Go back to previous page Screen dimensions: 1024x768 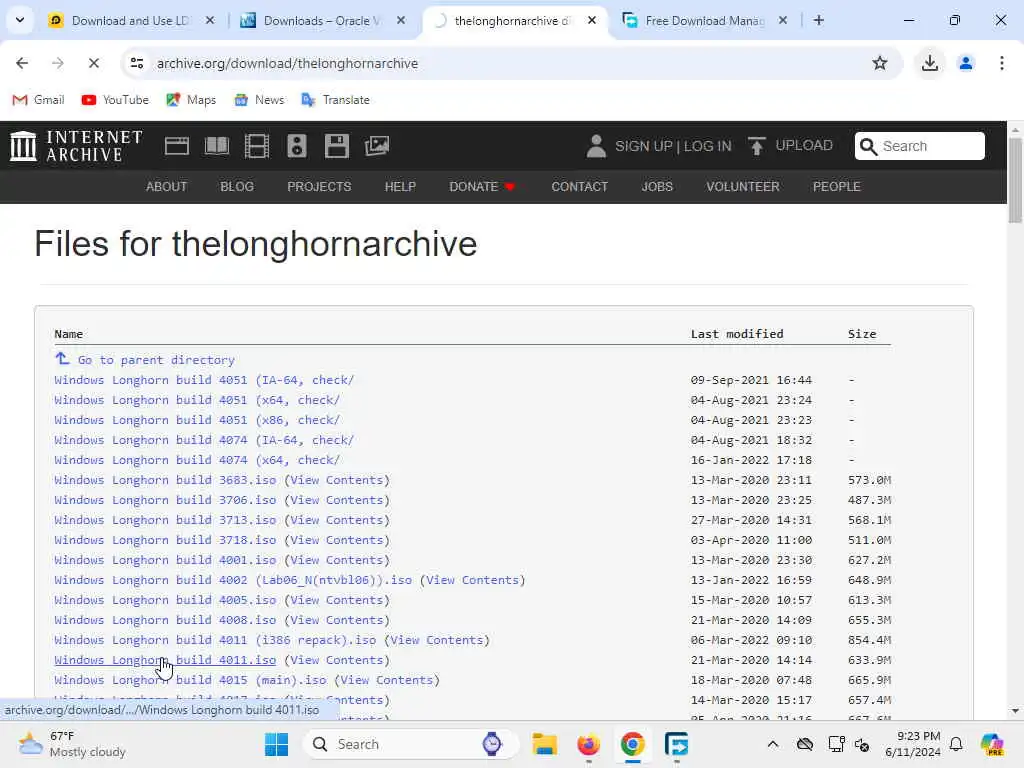pyautogui.click(x=22, y=63)
